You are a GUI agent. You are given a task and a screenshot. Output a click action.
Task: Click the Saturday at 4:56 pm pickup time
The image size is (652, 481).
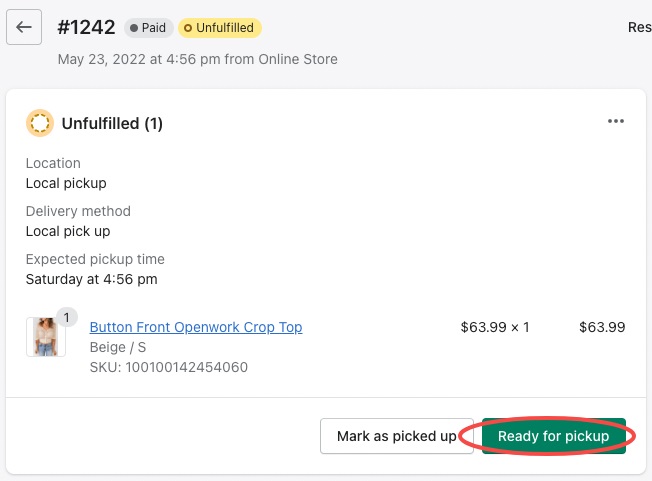(x=91, y=279)
